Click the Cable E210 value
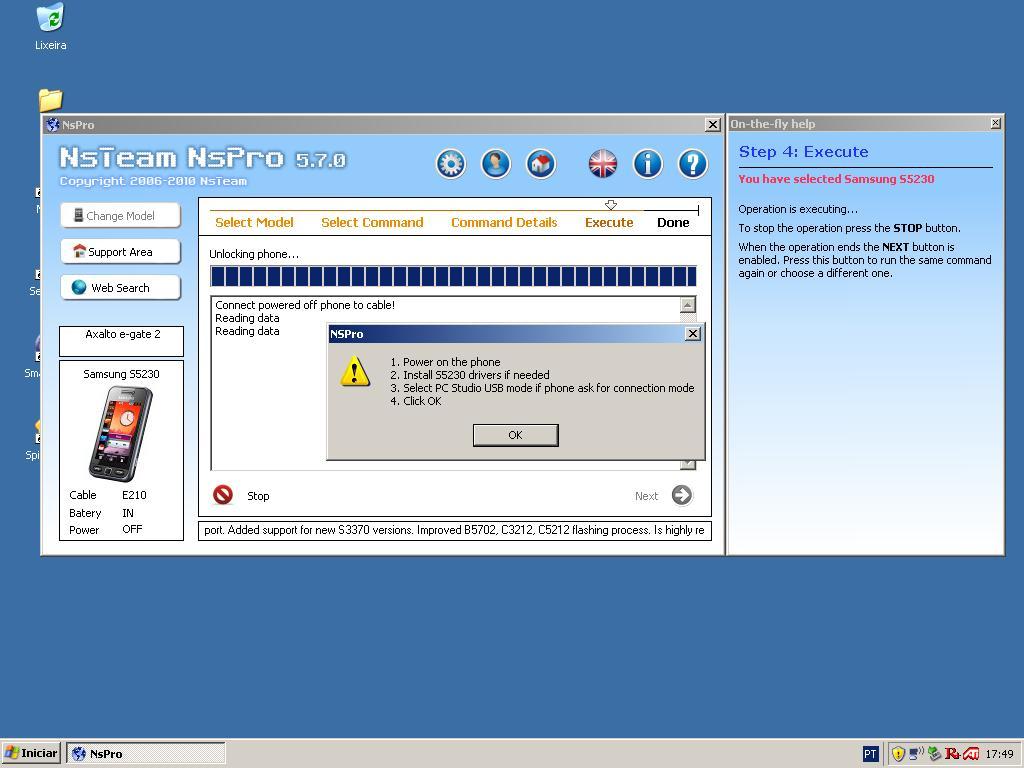The height and width of the screenshot is (768, 1024). point(134,495)
